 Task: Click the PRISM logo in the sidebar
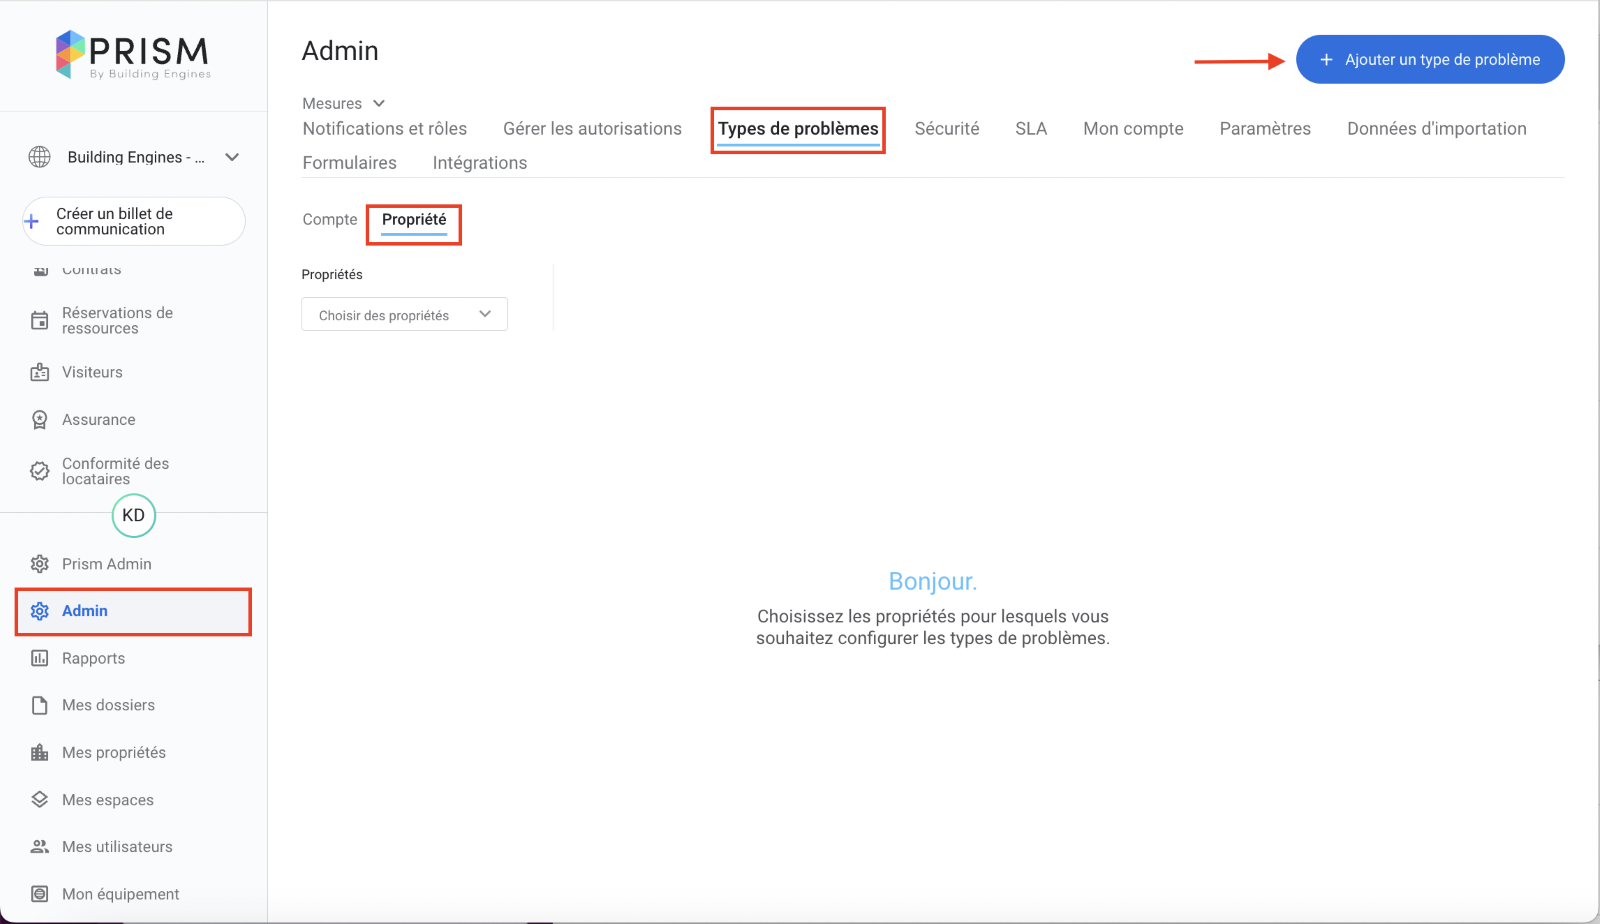(134, 54)
